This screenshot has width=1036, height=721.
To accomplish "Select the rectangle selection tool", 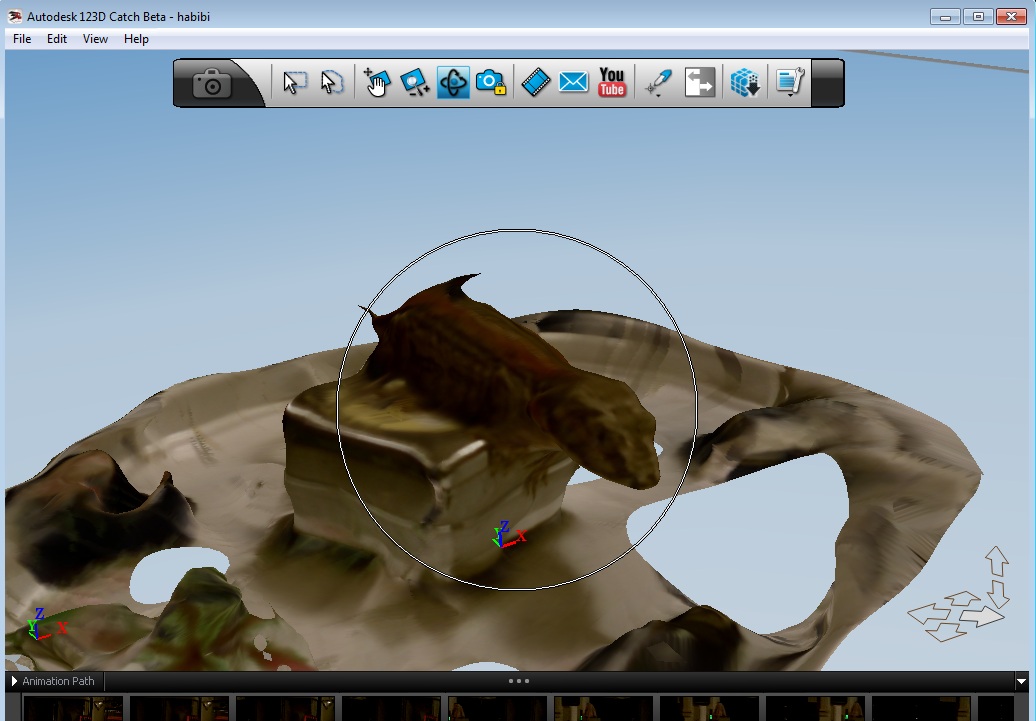I will pos(294,83).
